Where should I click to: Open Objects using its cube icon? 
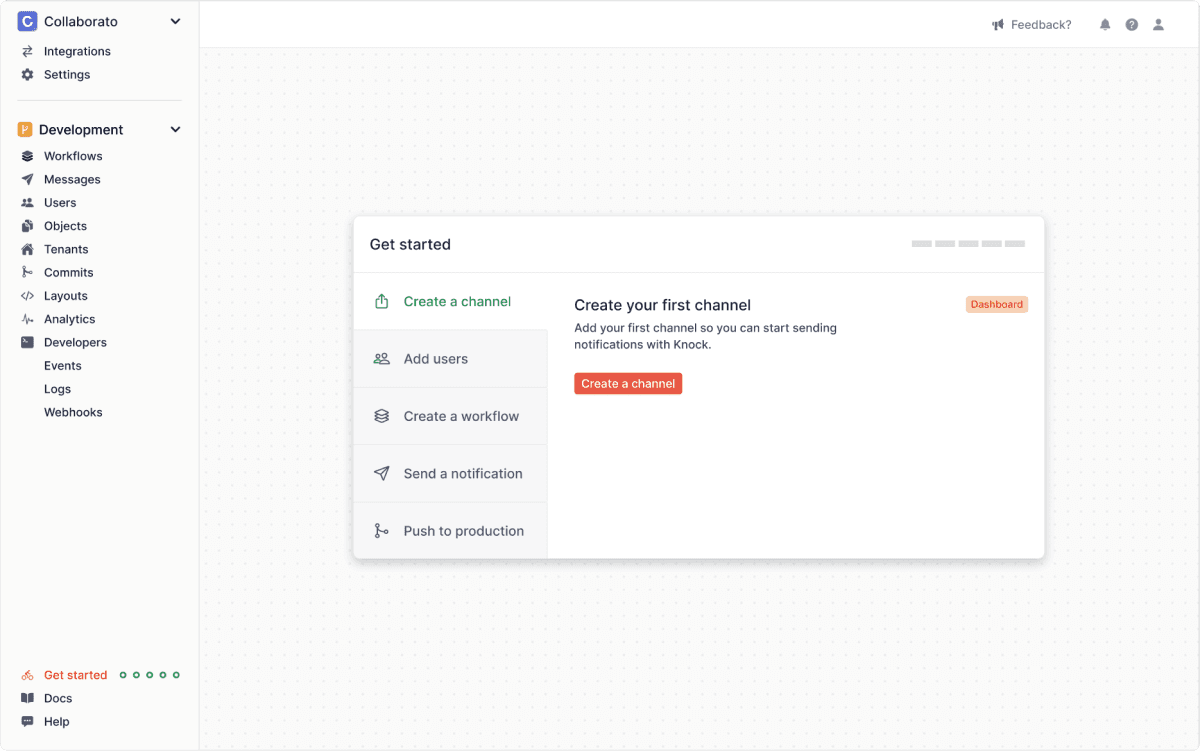click(x=26, y=226)
